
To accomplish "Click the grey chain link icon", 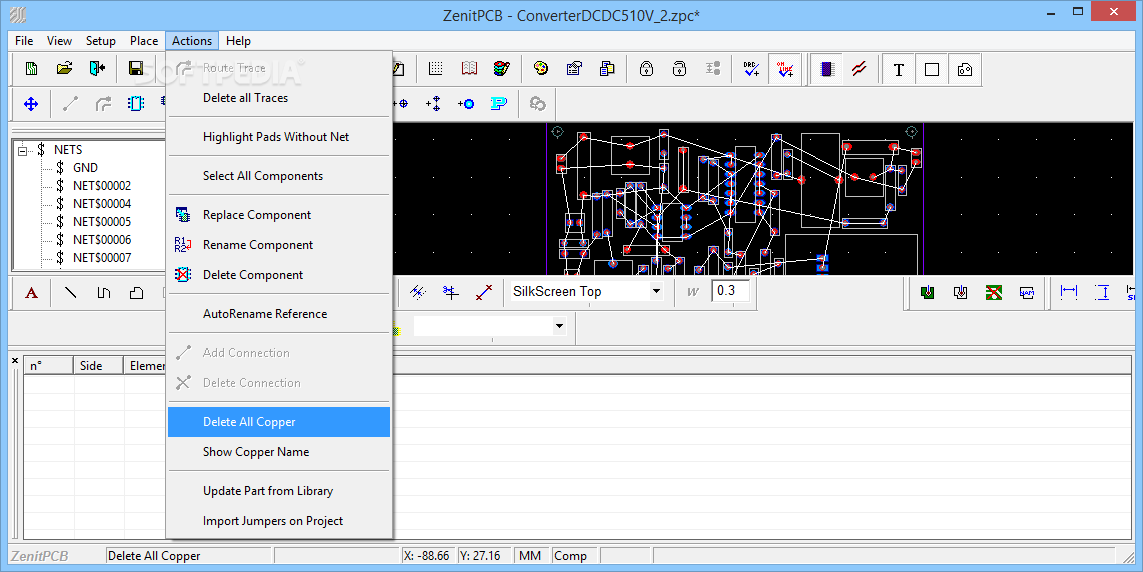I will coord(538,104).
